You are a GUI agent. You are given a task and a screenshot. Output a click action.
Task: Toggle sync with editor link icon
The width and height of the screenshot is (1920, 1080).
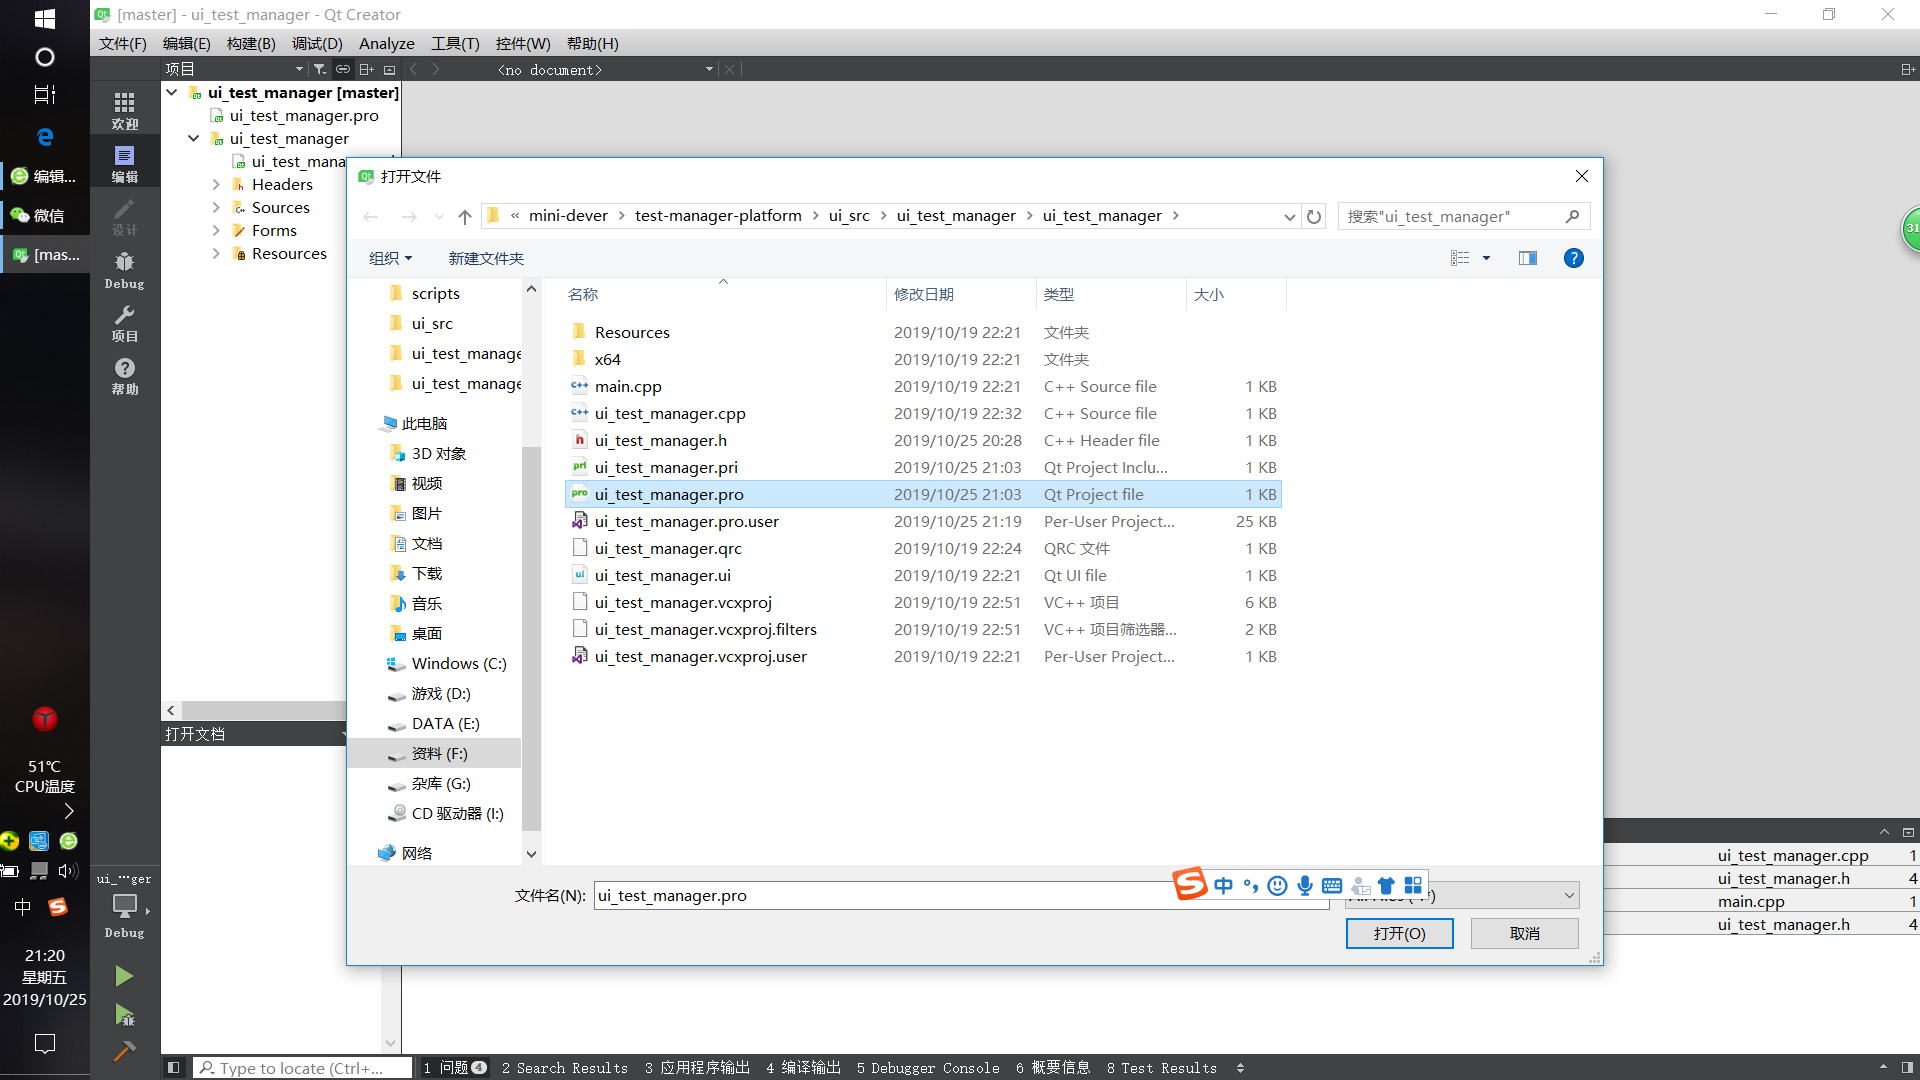(x=343, y=69)
